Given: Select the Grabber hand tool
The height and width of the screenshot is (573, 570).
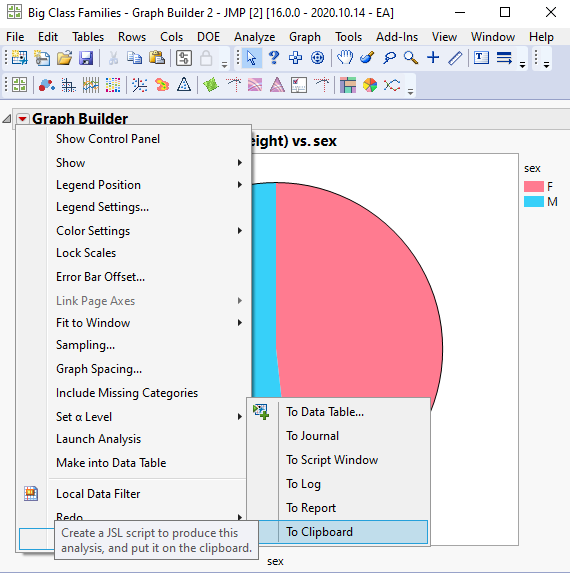Looking at the screenshot, I should [x=345, y=58].
